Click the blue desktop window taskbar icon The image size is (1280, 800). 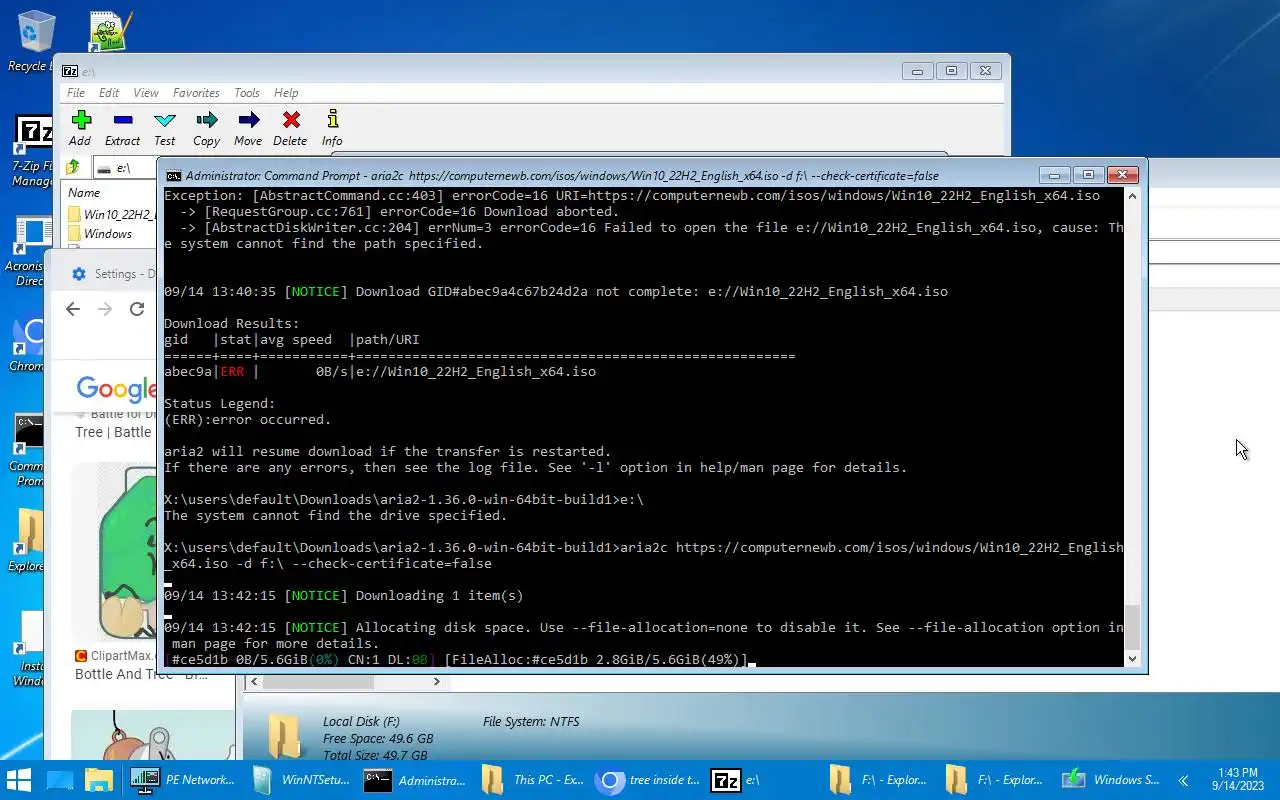pyautogui.click(x=60, y=780)
